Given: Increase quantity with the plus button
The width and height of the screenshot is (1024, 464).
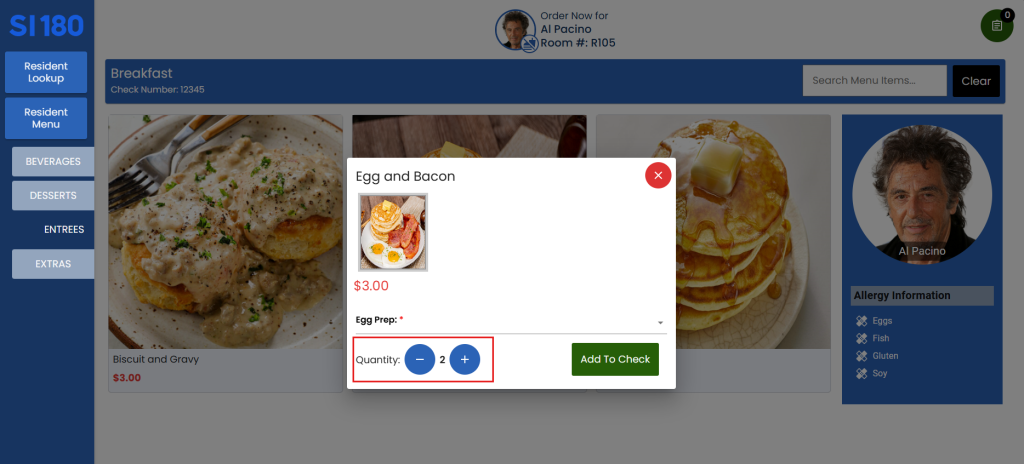Looking at the screenshot, I should tap(464, 359).
